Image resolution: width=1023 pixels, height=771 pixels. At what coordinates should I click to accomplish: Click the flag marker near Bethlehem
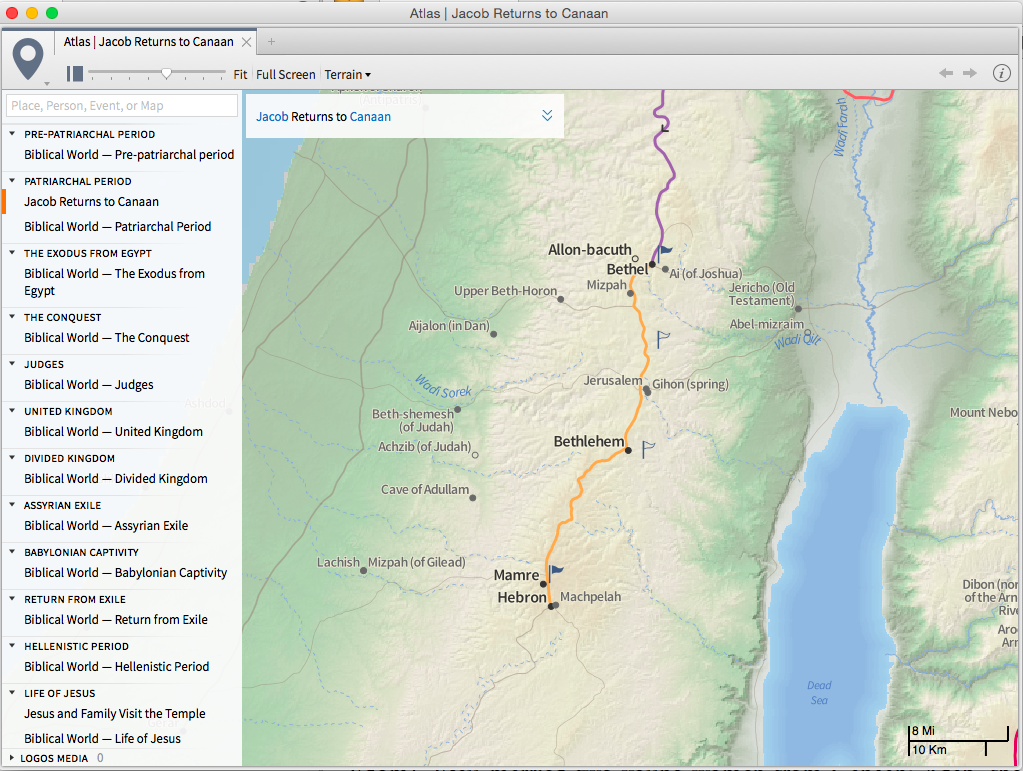tap(647, 449)
